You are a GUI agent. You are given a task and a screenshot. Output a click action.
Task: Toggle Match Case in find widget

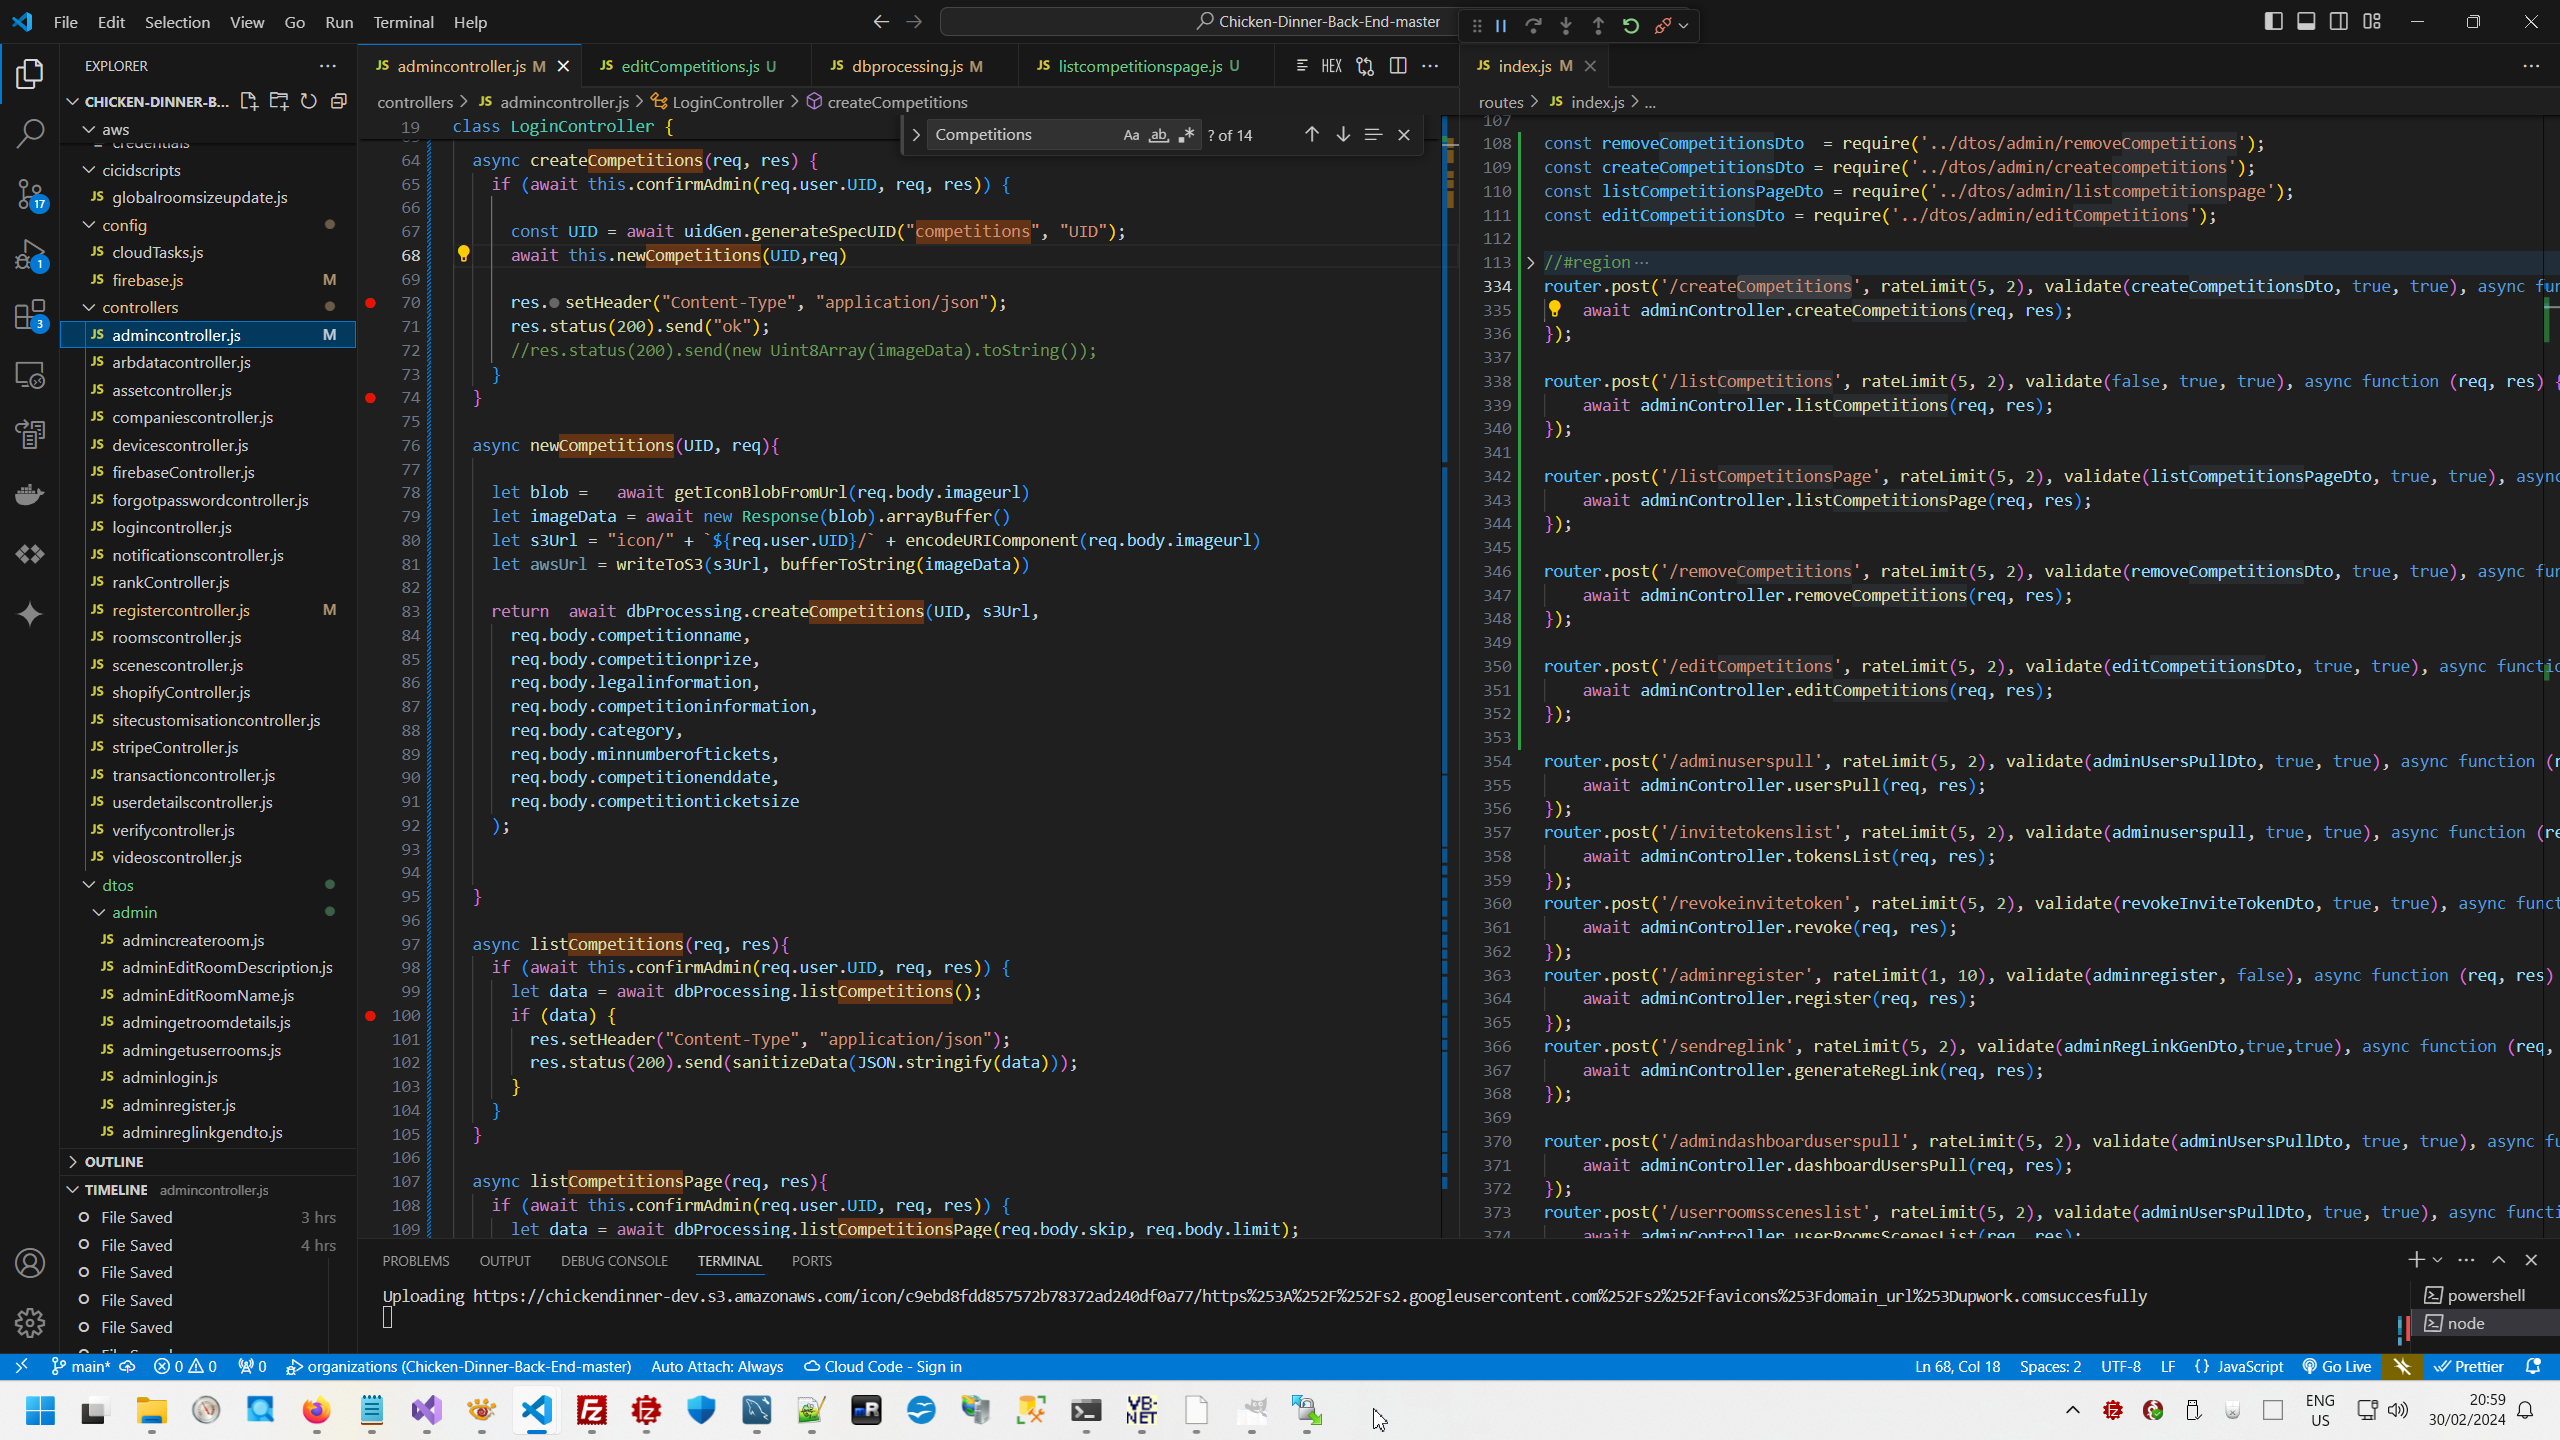[1131, 135]
